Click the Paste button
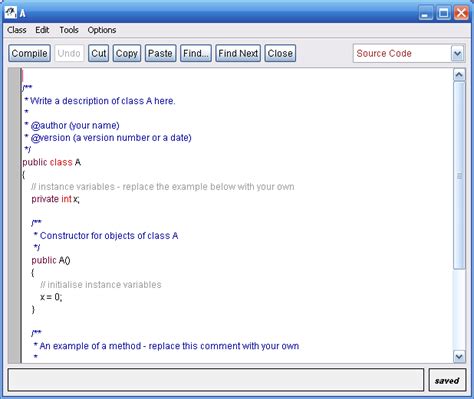The height and width of the screenshot is (399, 474). click(x=160, y=53)
